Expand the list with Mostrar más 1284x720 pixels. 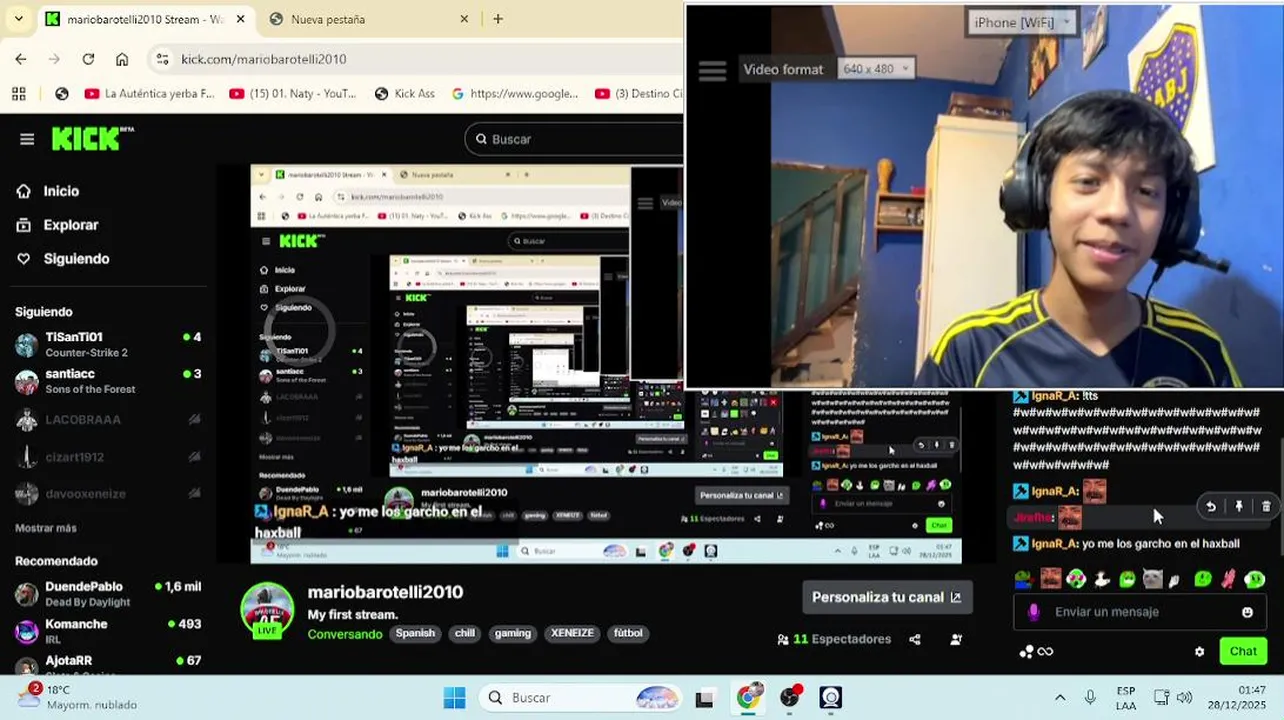coord(46,528)
